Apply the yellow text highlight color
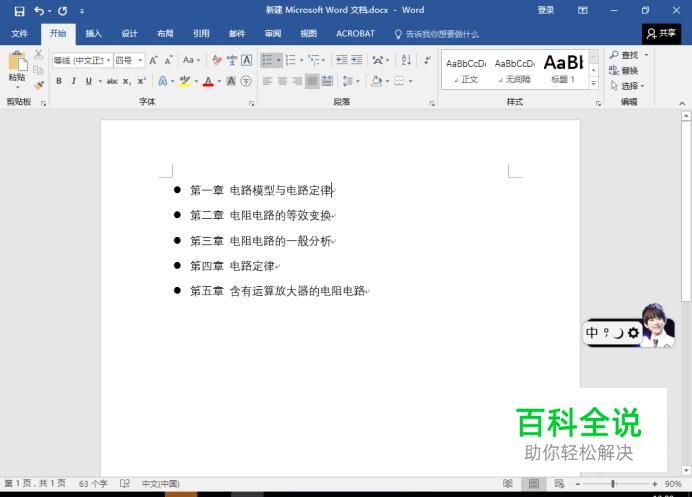Viewport: 692px width, 497px height. (185, 81)
